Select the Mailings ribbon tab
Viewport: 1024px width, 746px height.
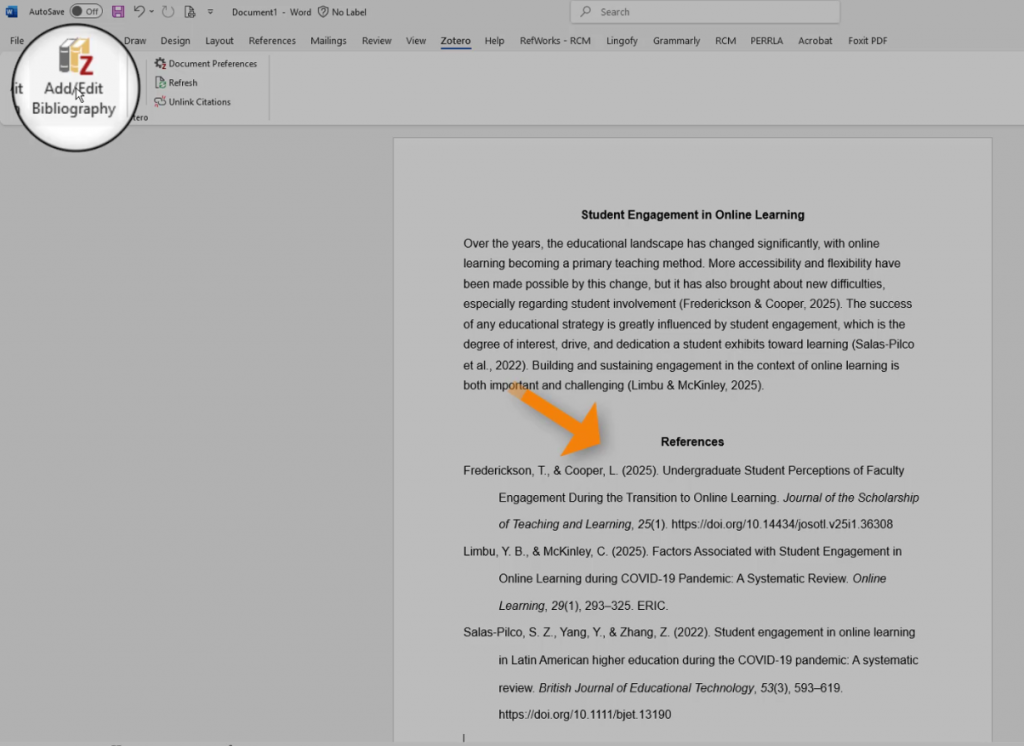click(328, 41)
